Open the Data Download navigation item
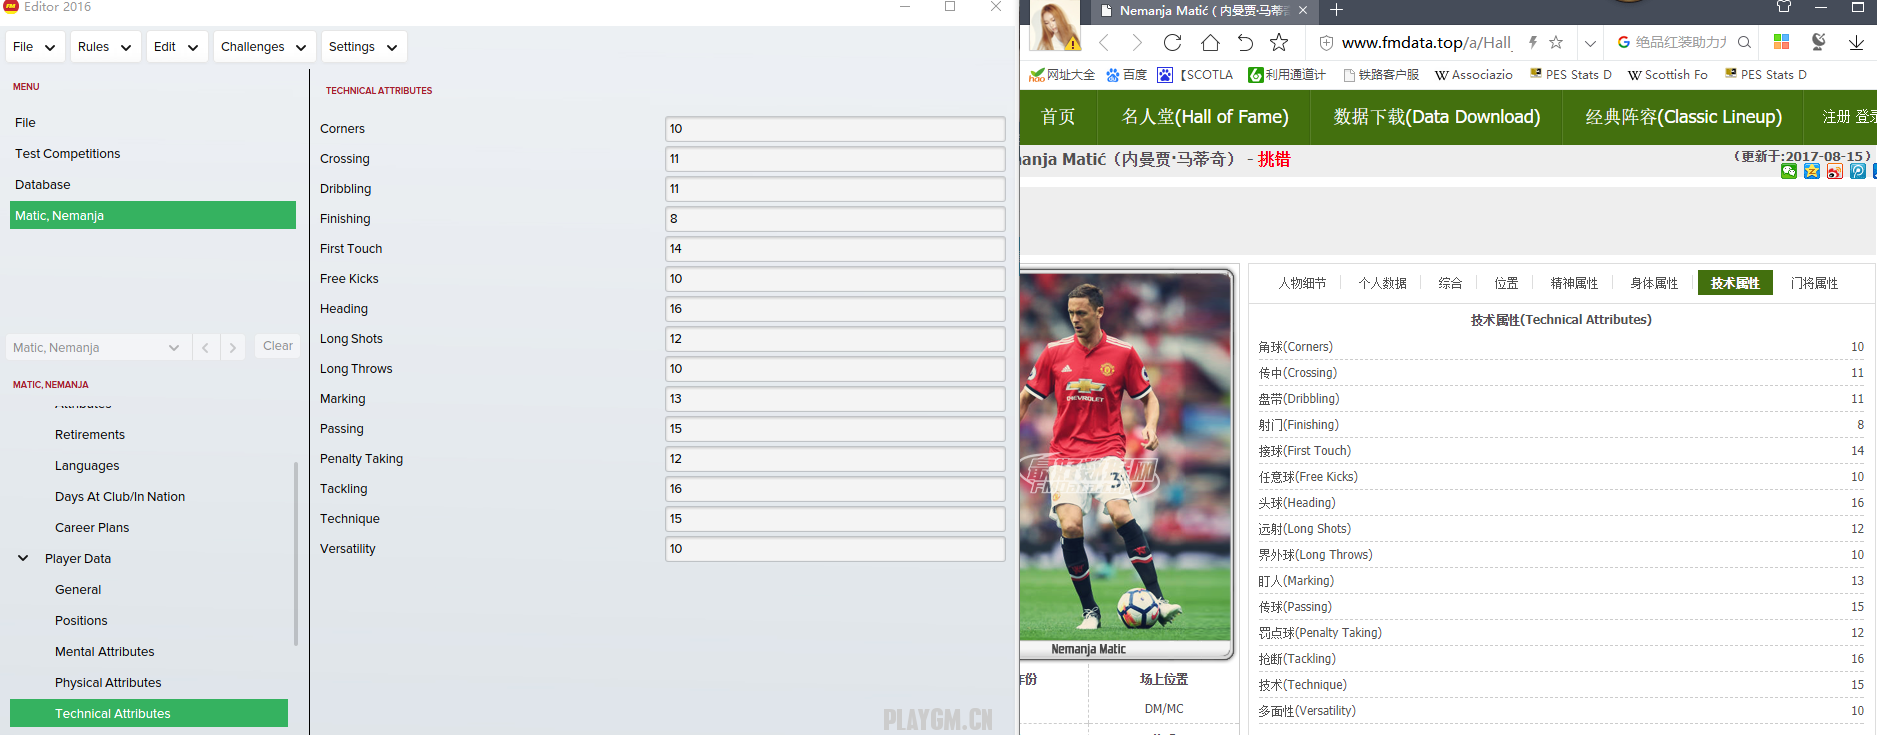 1437,117
